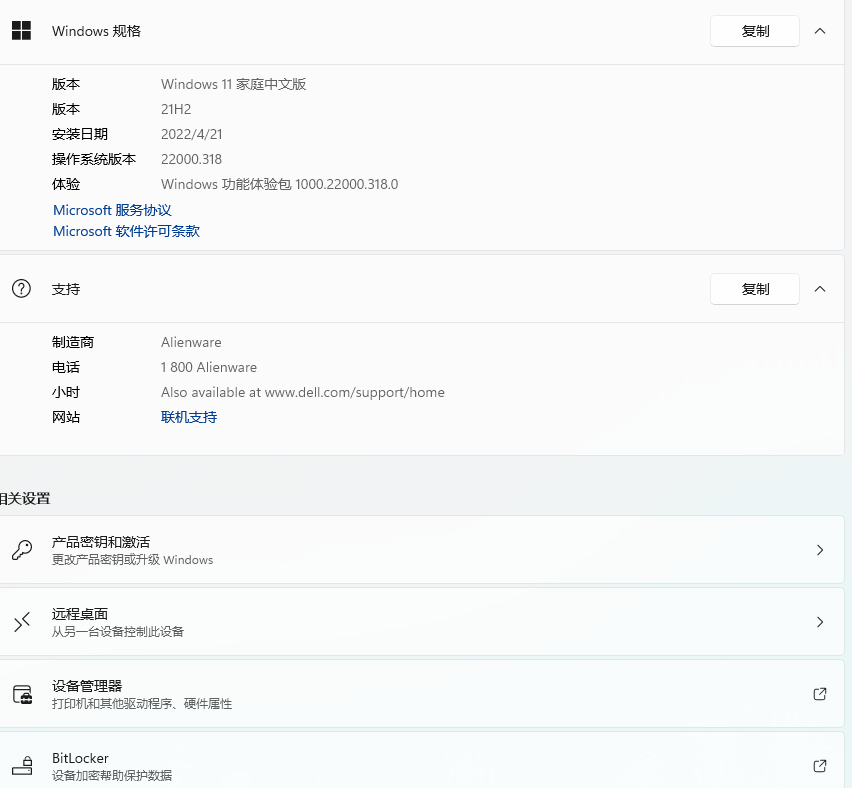
Task: Click the 小时 label
Action: [x=66, y=392]
